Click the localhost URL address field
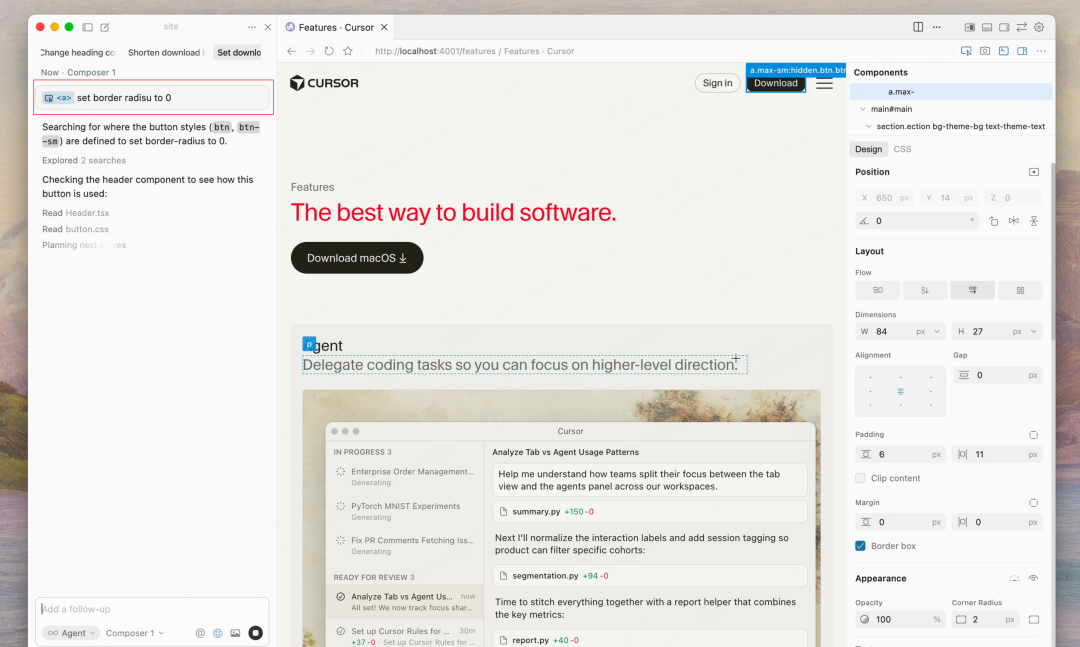The image size is (1080, 647). [475, 51]
